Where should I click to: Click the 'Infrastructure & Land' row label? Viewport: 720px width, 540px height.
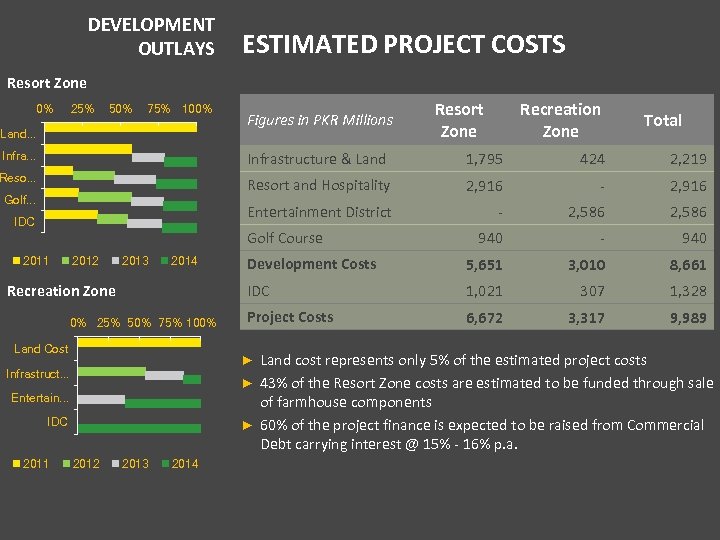pyautogui.click(x=316, y=159)
